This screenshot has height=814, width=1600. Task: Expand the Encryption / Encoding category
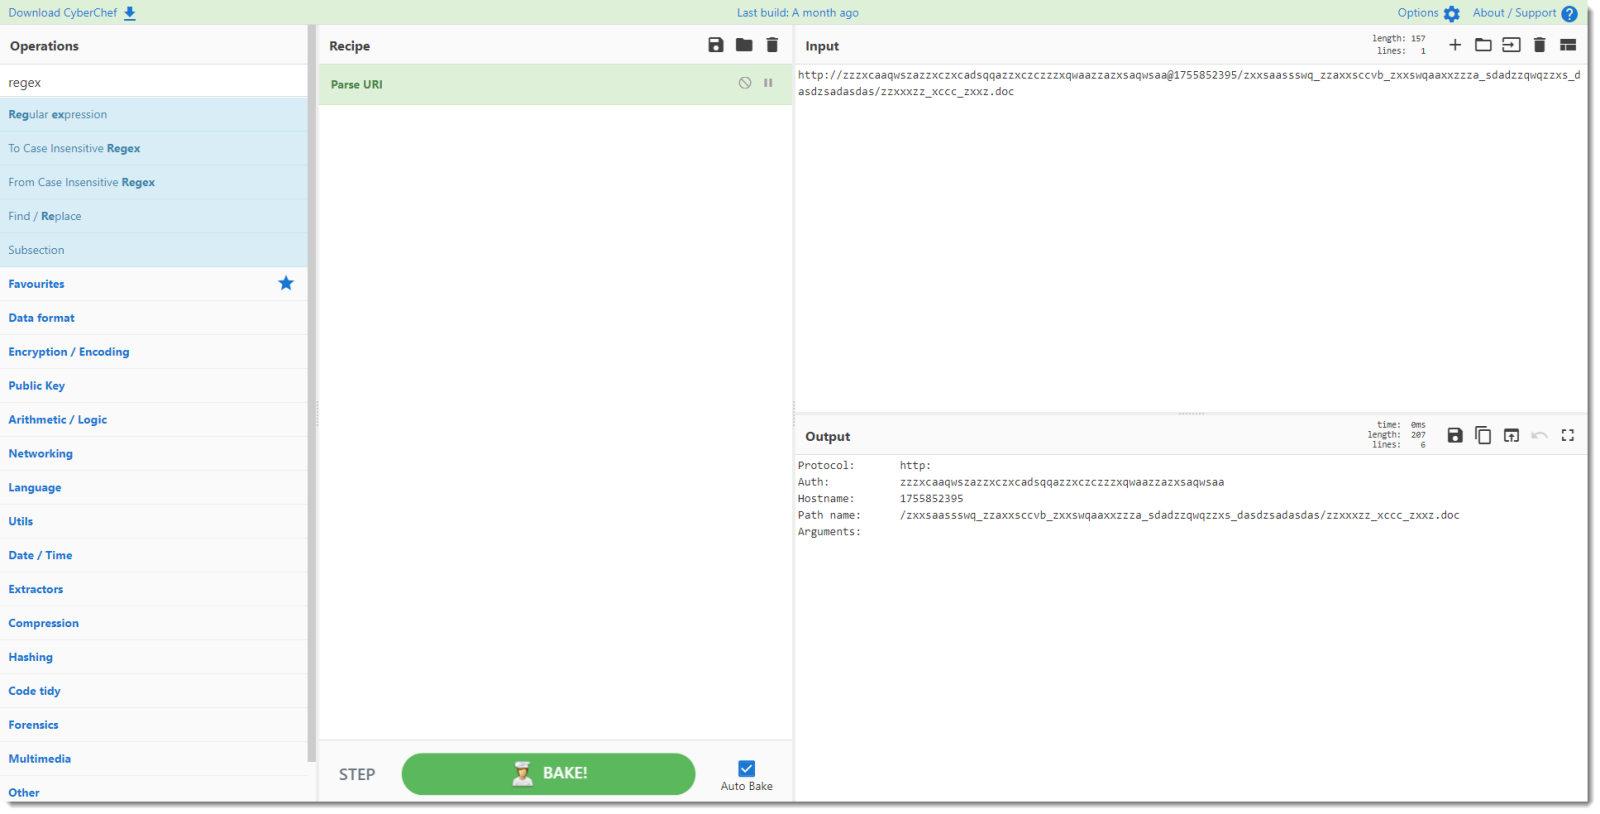(69, 352)
